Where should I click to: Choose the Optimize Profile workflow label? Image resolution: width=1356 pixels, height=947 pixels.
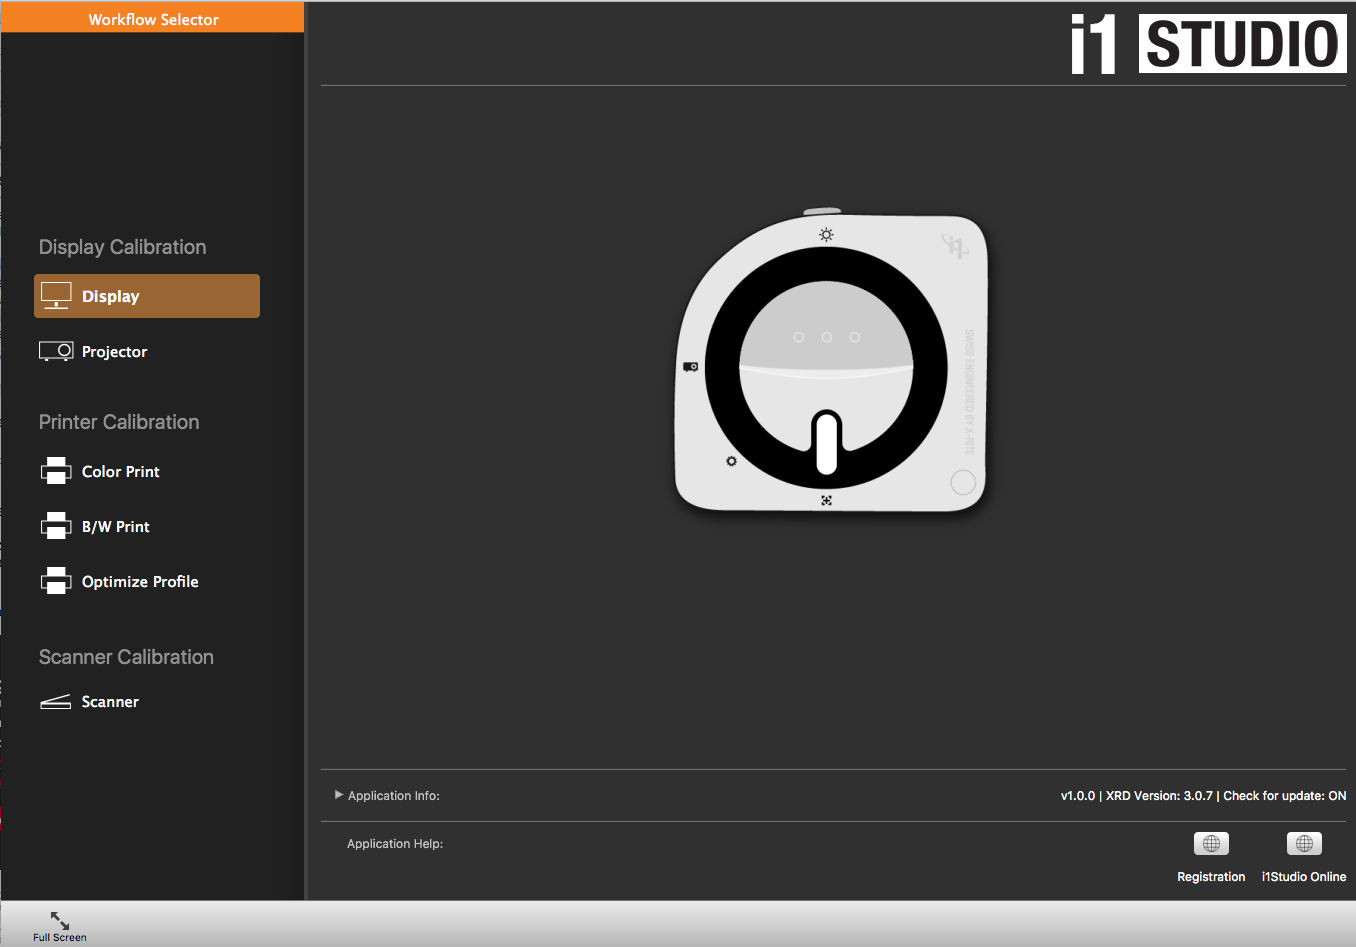click(x=140, y=582)
